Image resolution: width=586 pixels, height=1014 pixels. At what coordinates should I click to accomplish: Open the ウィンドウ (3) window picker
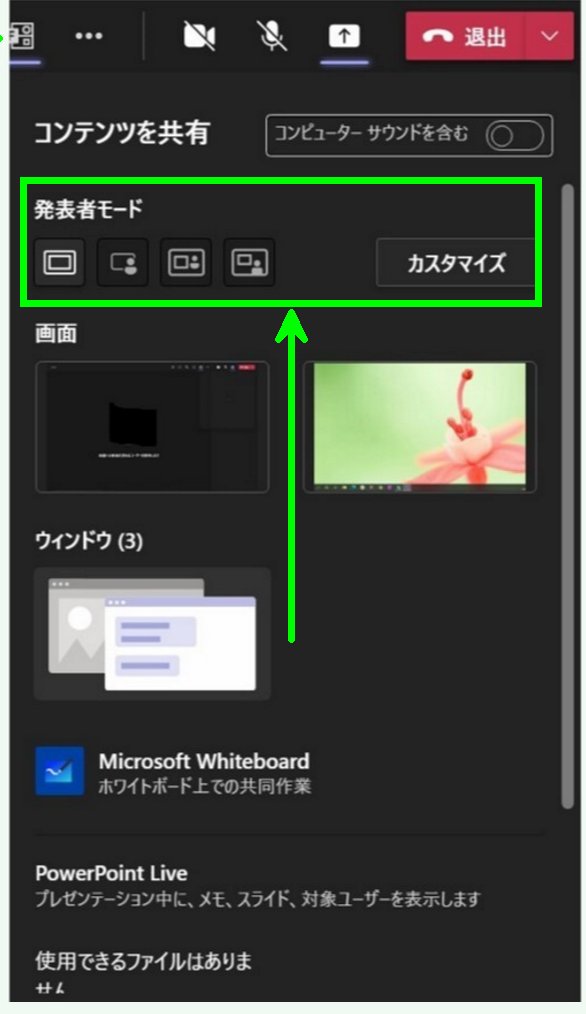[x=152, y=634]
